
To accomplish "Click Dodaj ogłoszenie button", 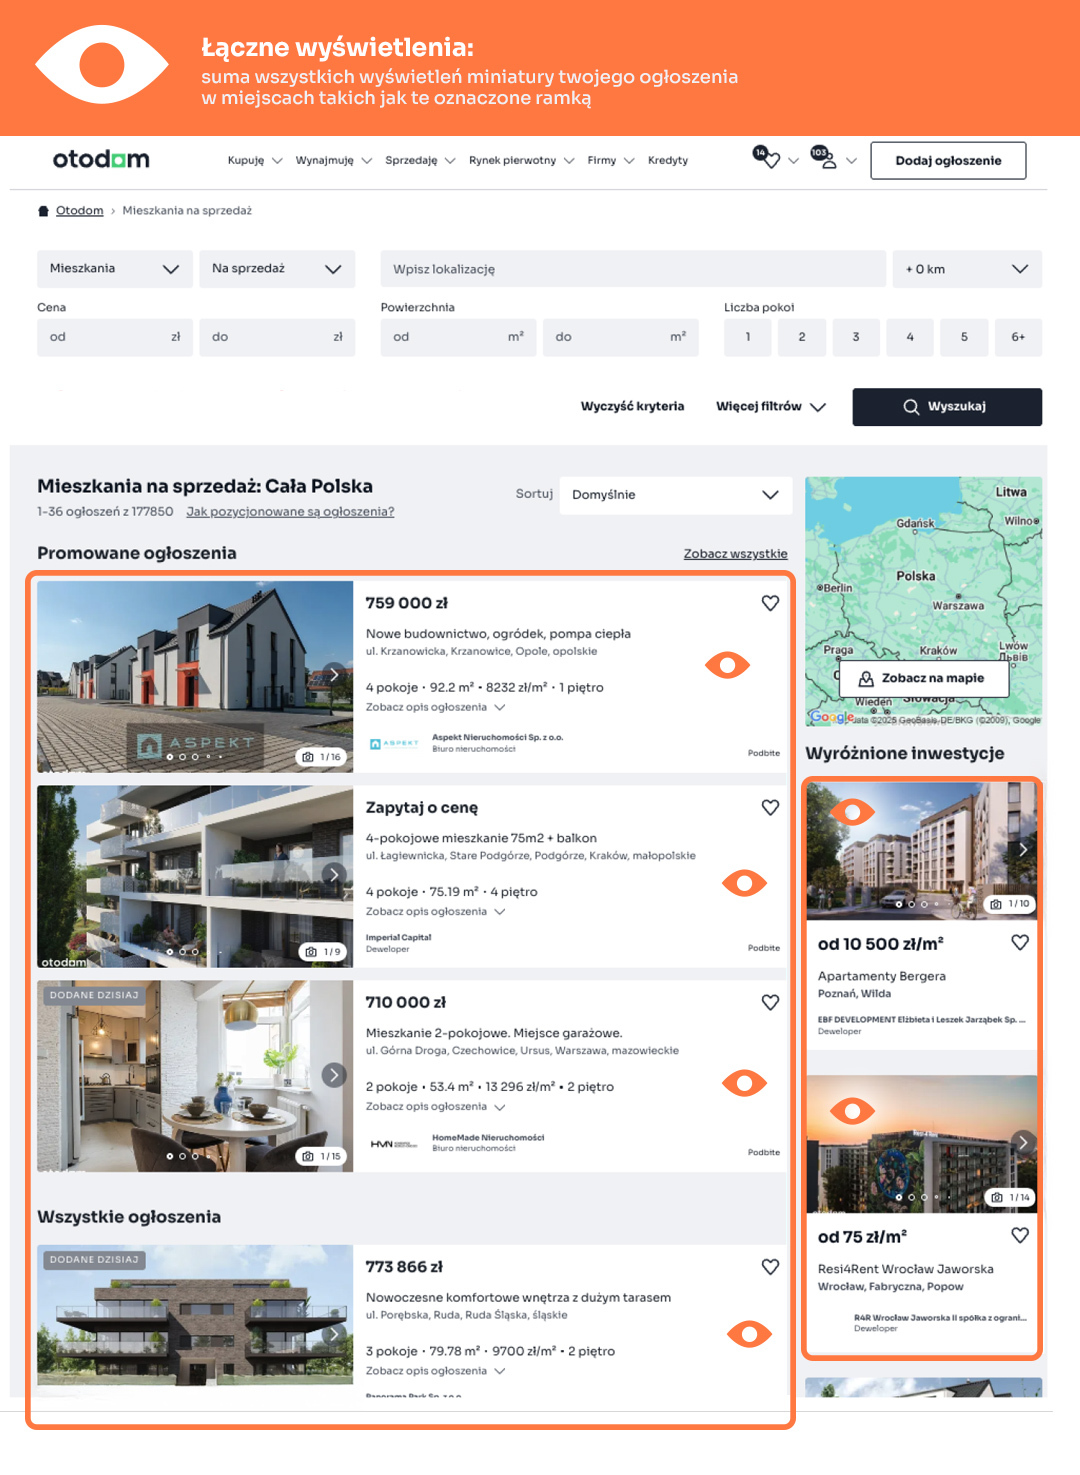I will [x=947, y=160].
